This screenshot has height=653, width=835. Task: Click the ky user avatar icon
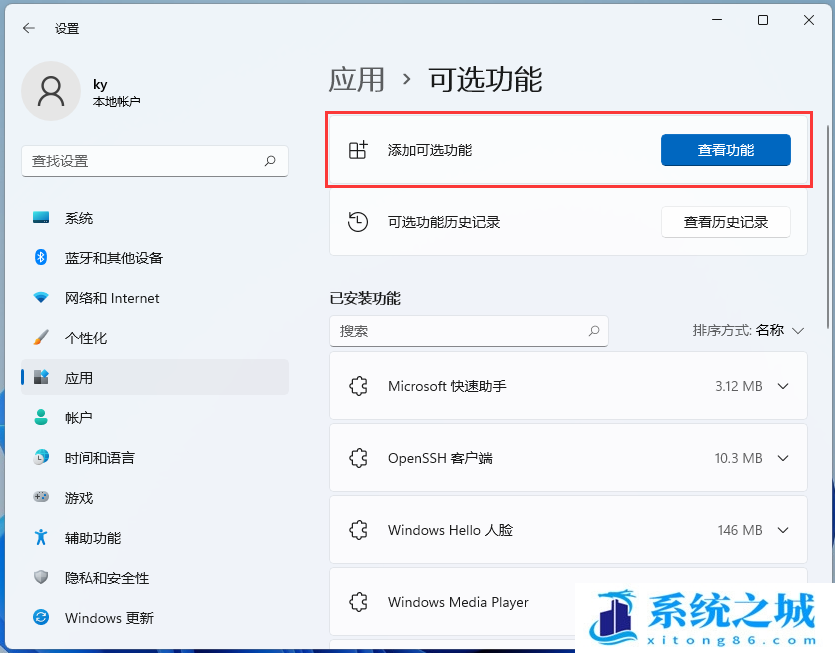click(51, 91)
